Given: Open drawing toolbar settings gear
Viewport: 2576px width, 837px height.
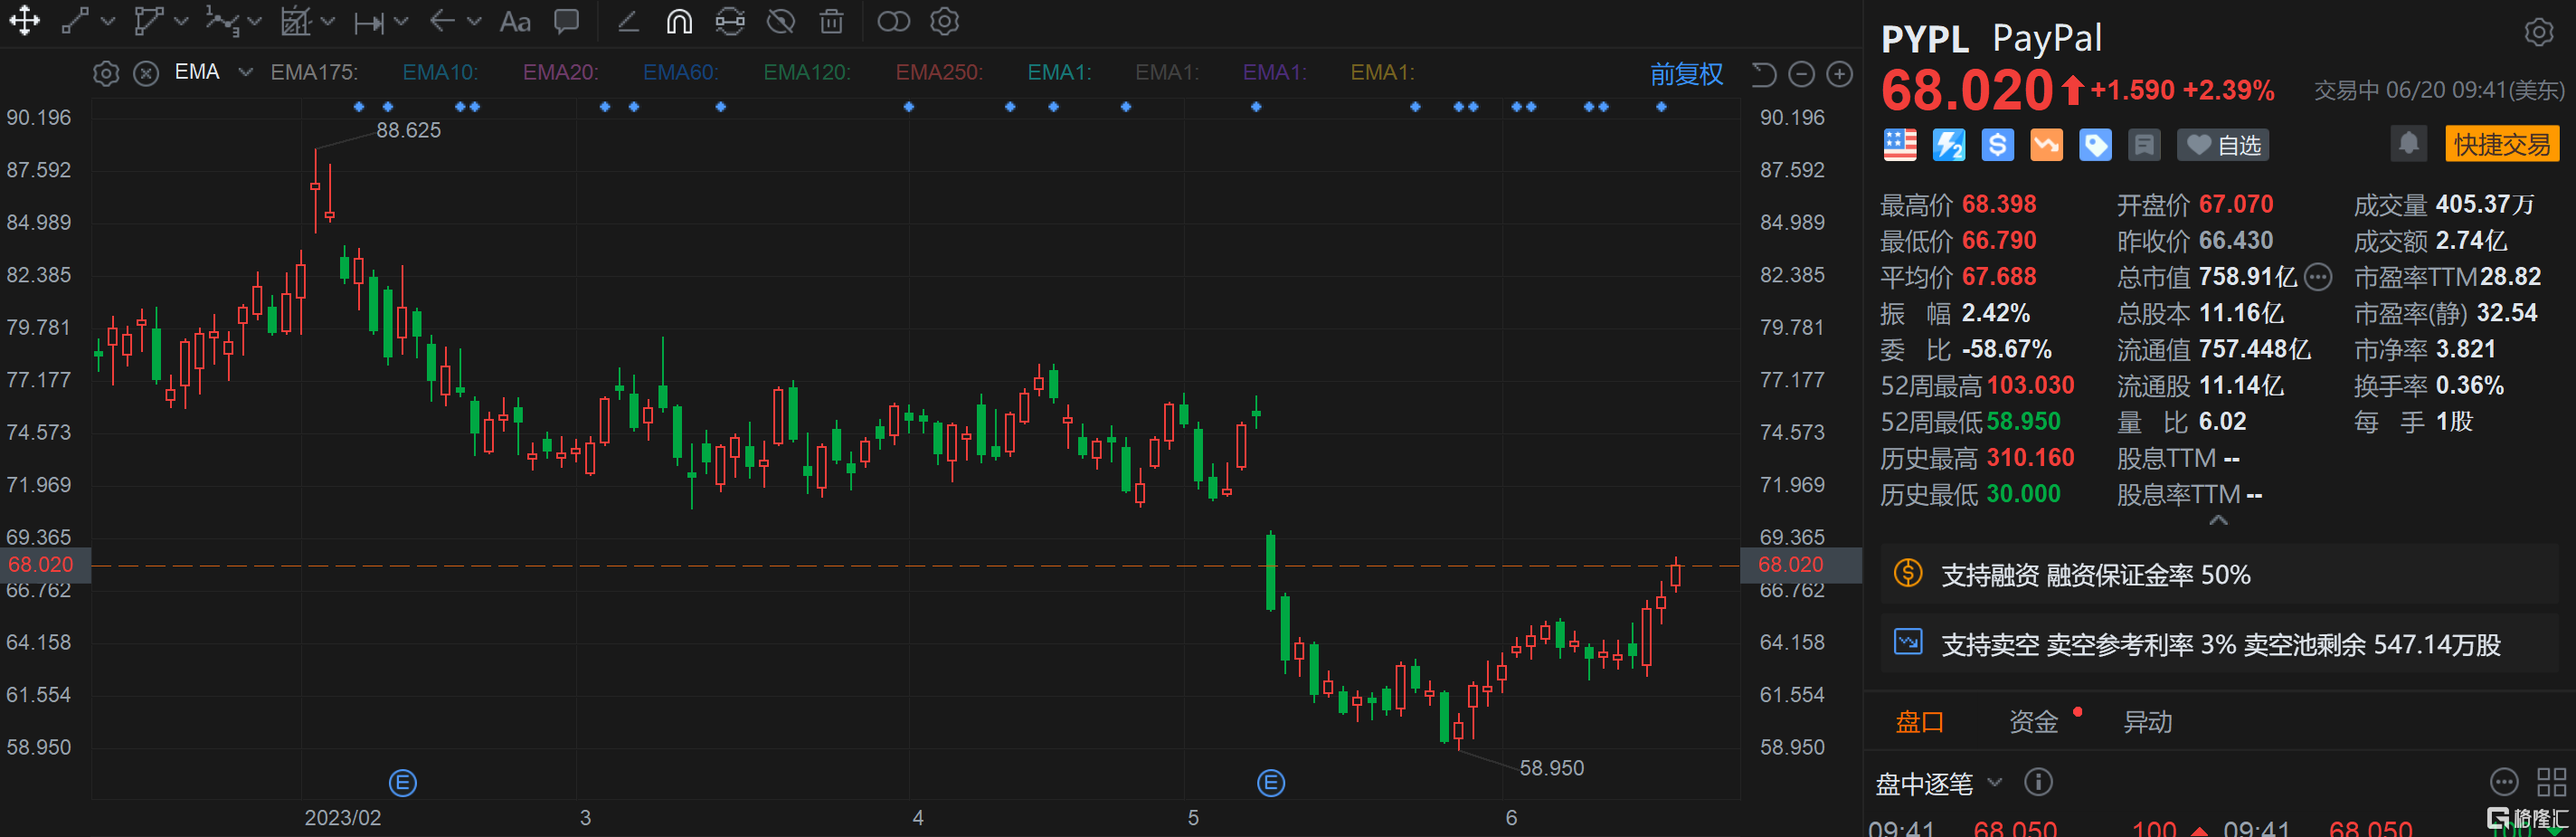Looking at the screenshot, I should (x=944, y=21).
